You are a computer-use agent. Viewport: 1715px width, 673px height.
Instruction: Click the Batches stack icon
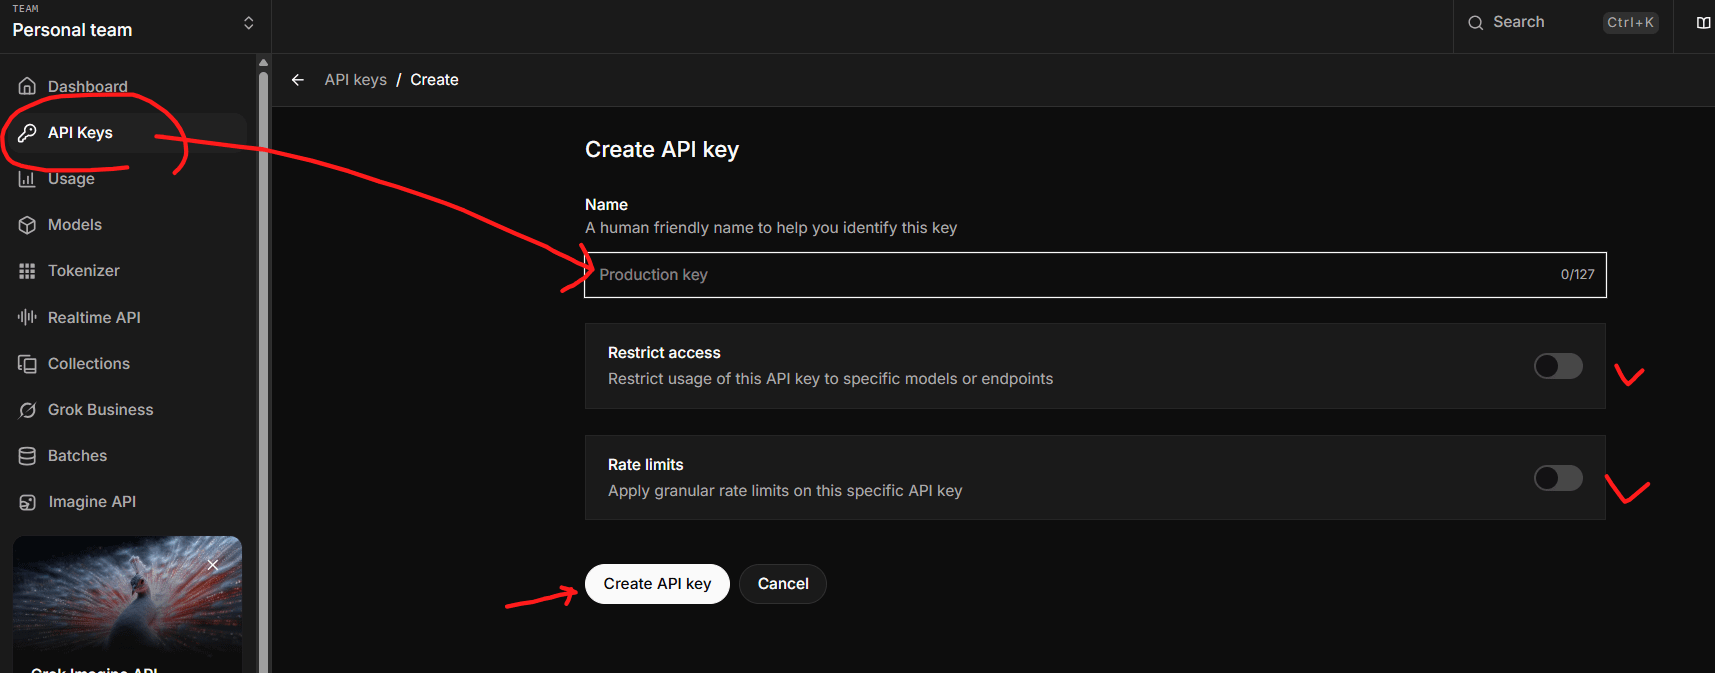(x=27, y=456)
